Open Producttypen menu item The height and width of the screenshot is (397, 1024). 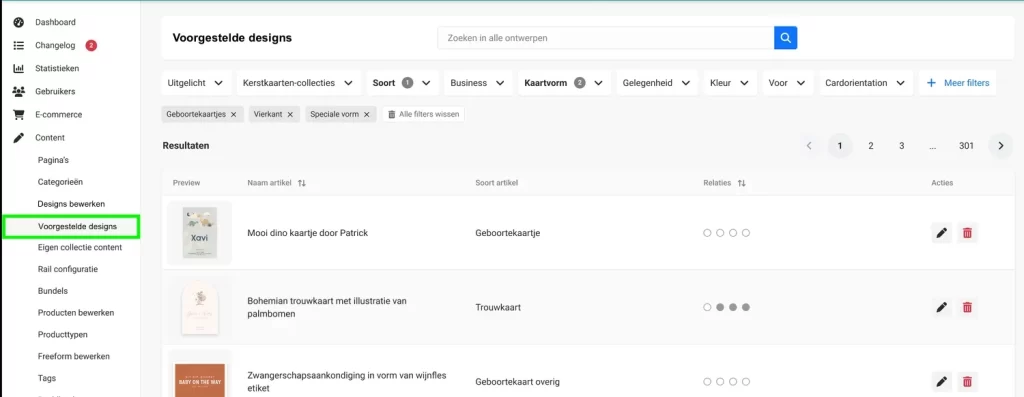click(x=63, y=335)
